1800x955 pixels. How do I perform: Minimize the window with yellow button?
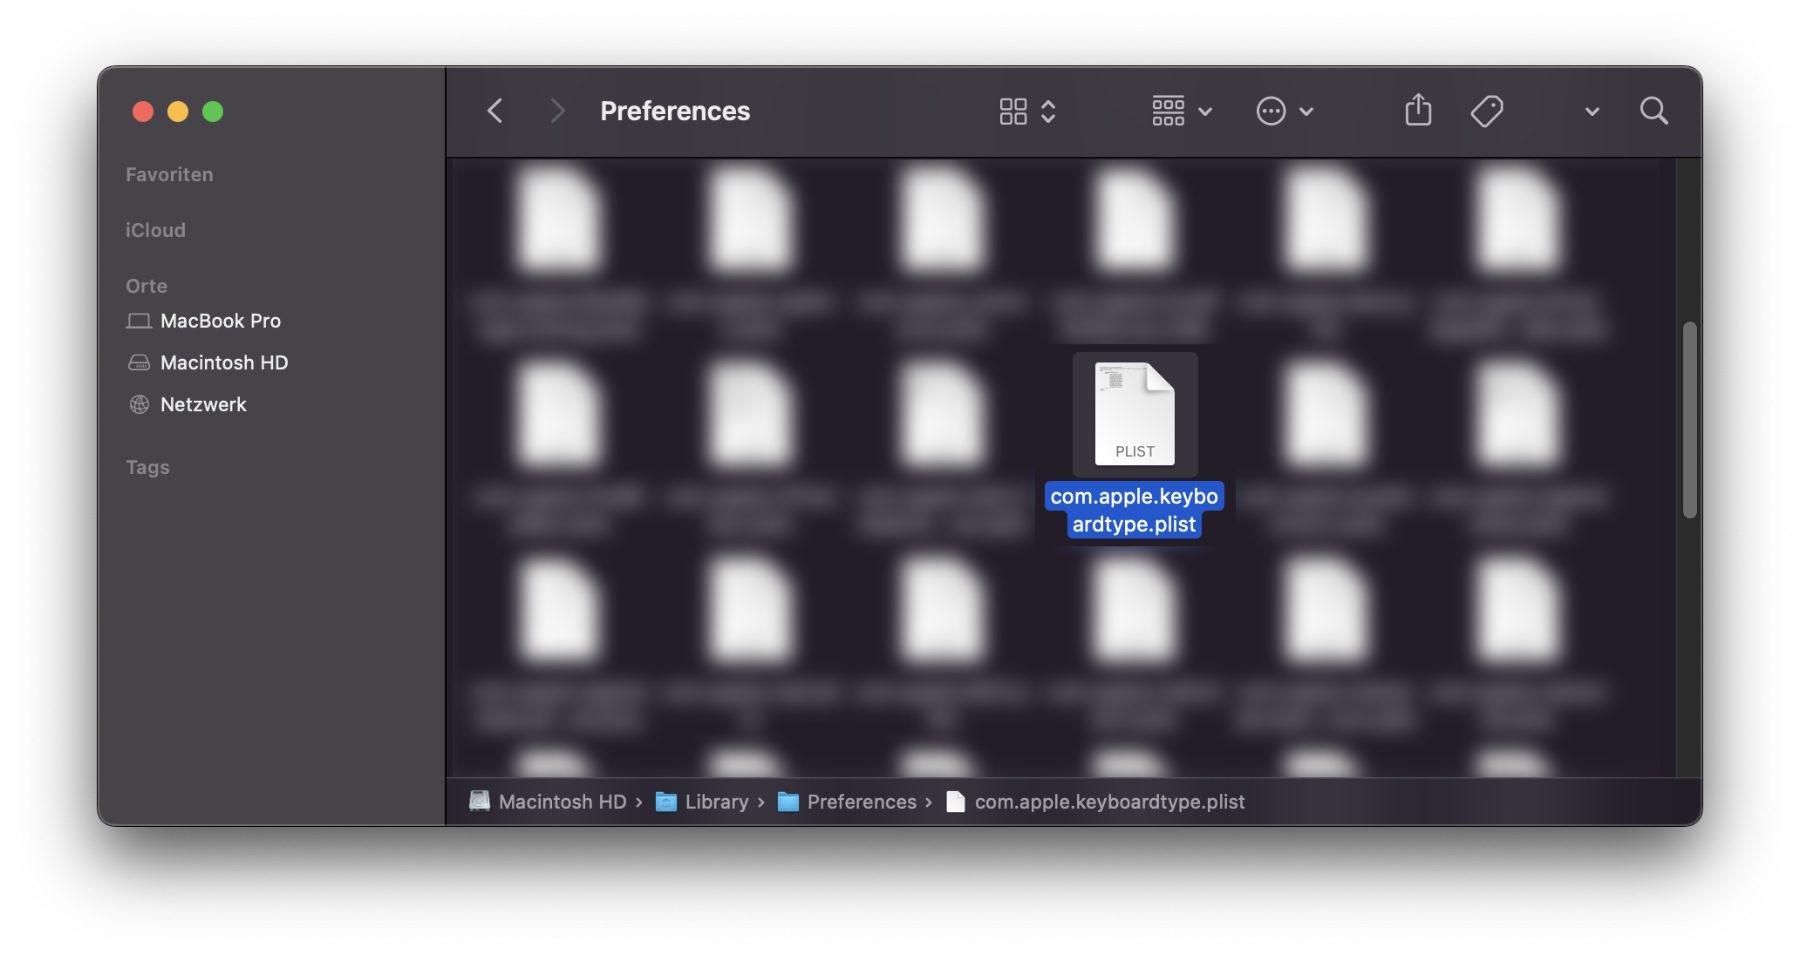178,112
